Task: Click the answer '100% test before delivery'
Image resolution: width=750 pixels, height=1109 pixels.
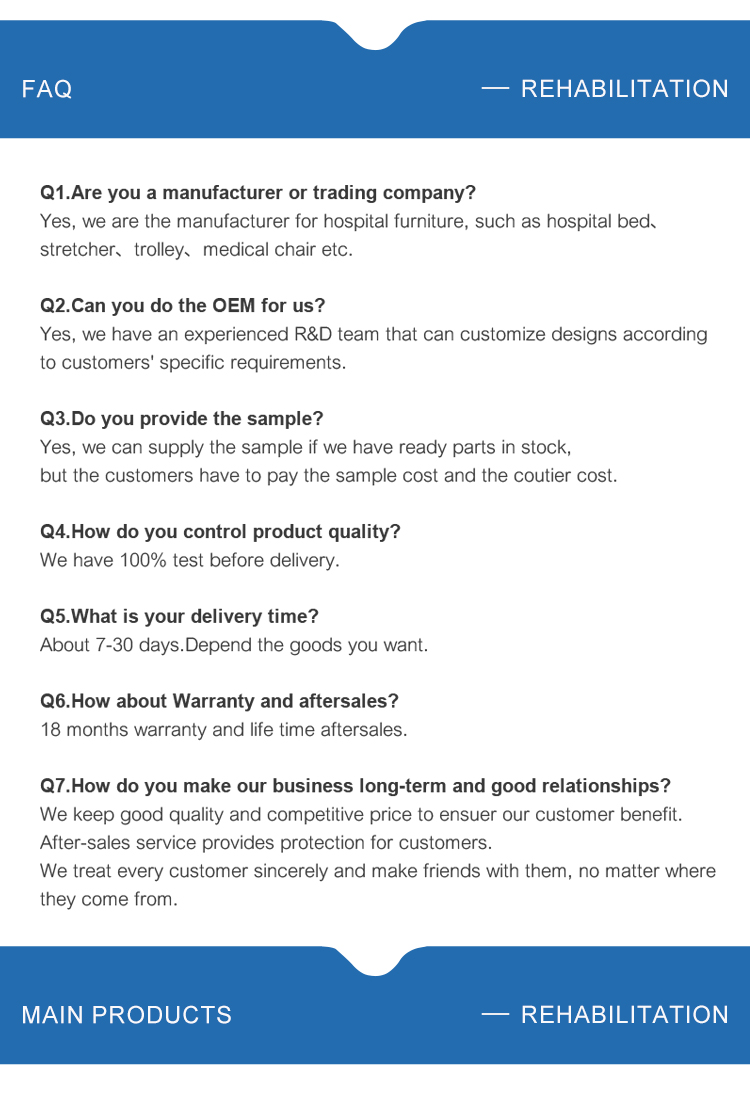Action: tap(190, 560)
